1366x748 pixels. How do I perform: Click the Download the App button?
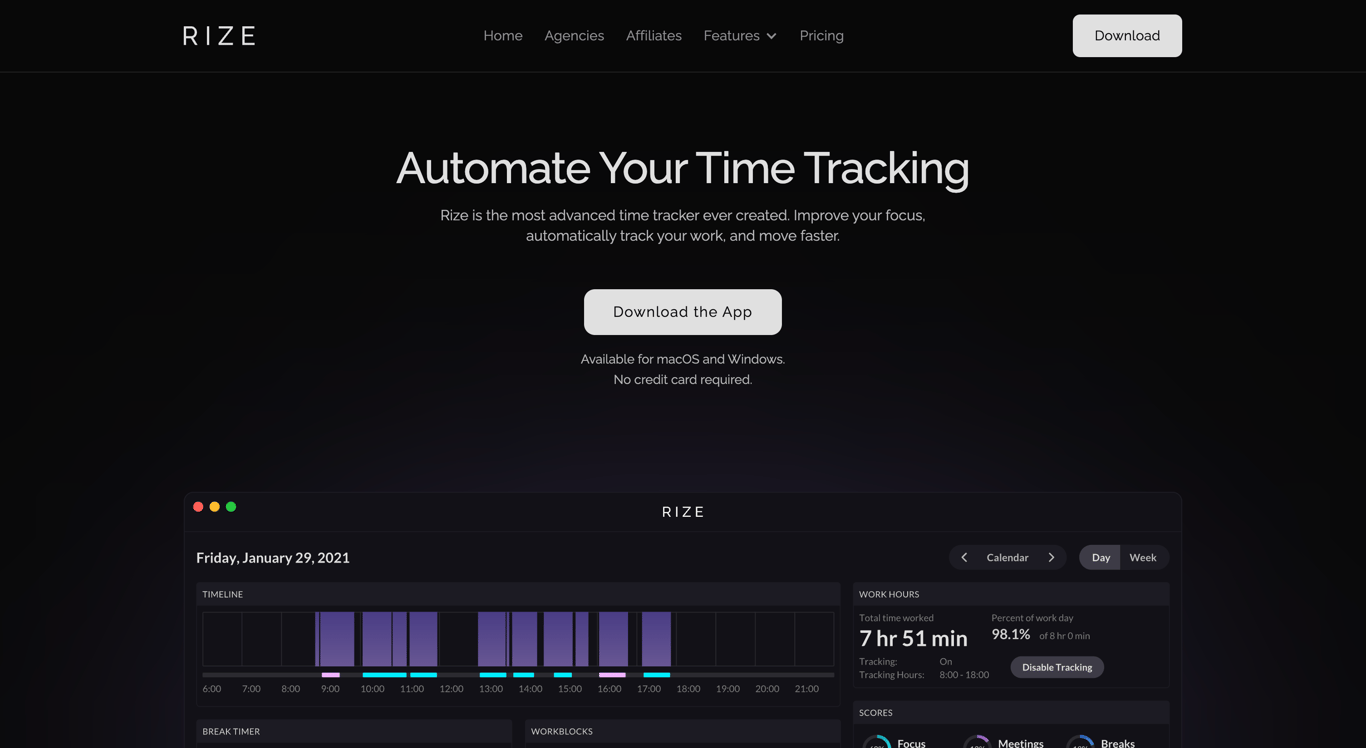click(x=683, y=311)
